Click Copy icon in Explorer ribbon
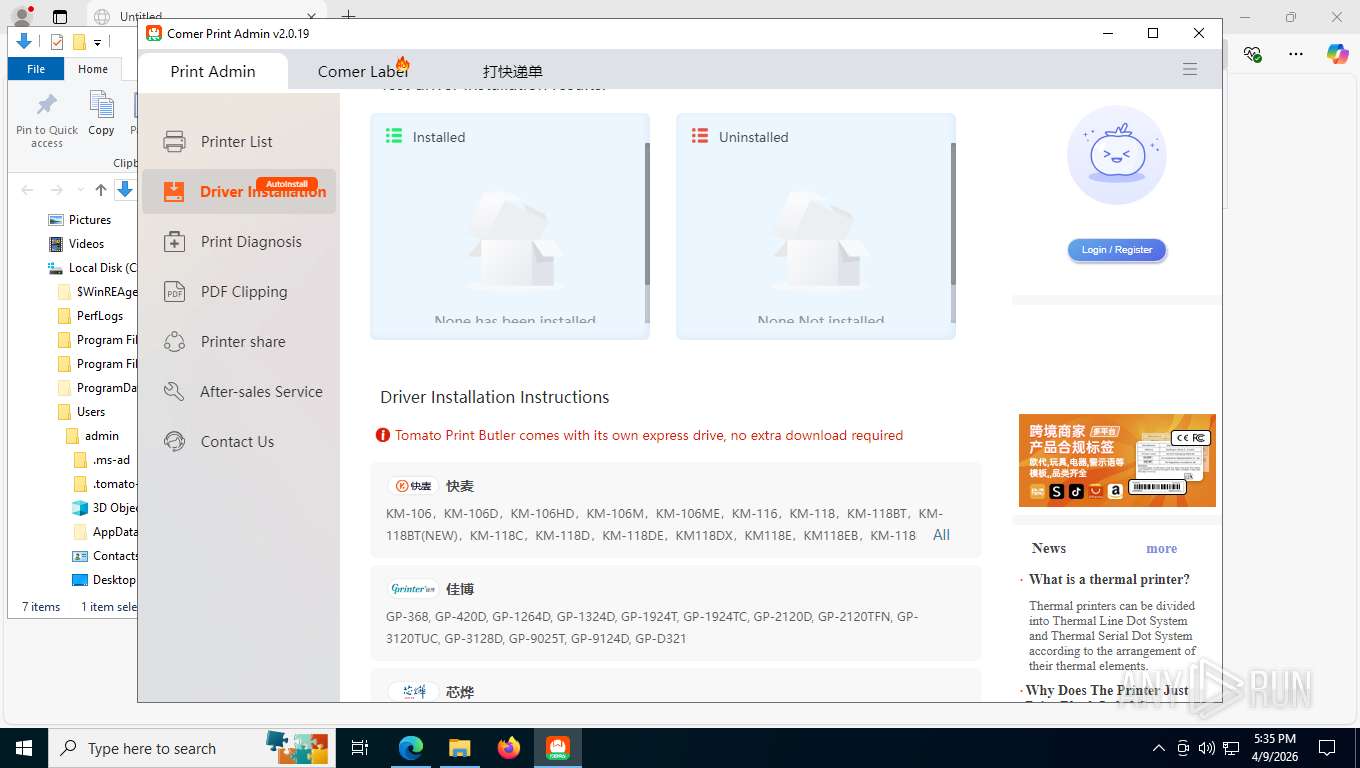The image size is (1360, 768). (x=101, y=113)
